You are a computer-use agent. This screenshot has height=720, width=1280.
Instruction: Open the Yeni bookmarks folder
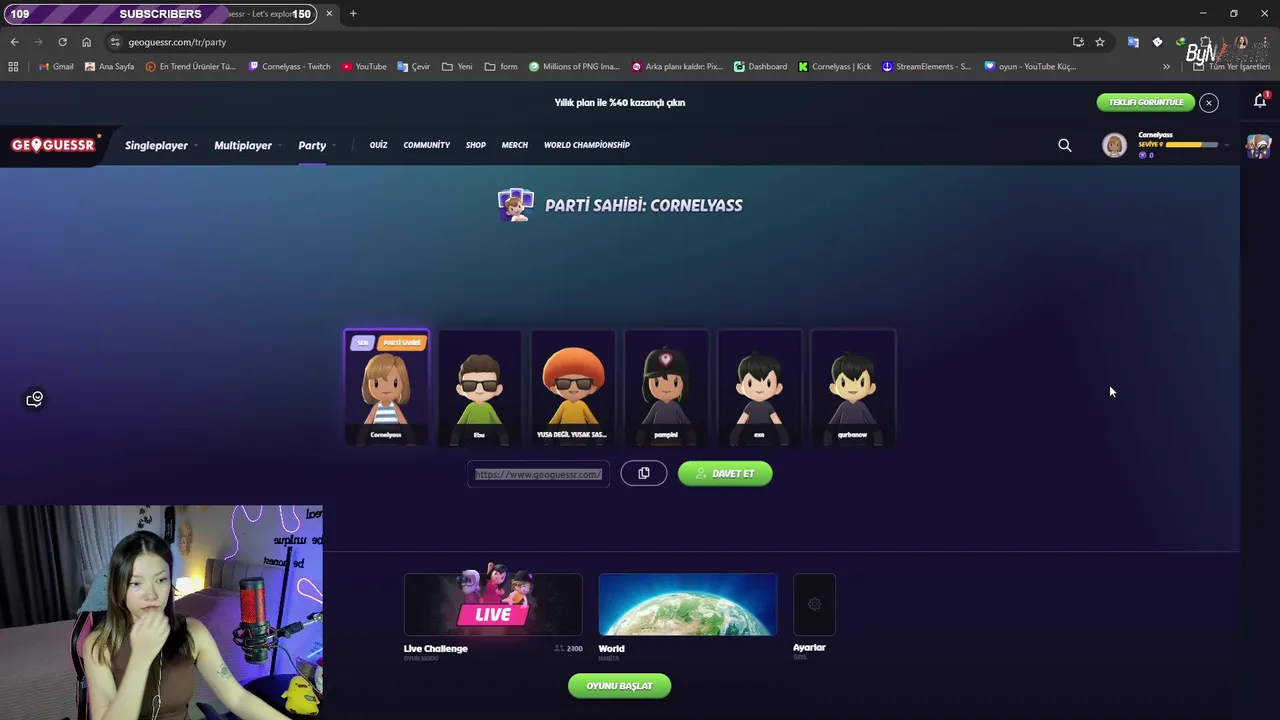point(457,67)
